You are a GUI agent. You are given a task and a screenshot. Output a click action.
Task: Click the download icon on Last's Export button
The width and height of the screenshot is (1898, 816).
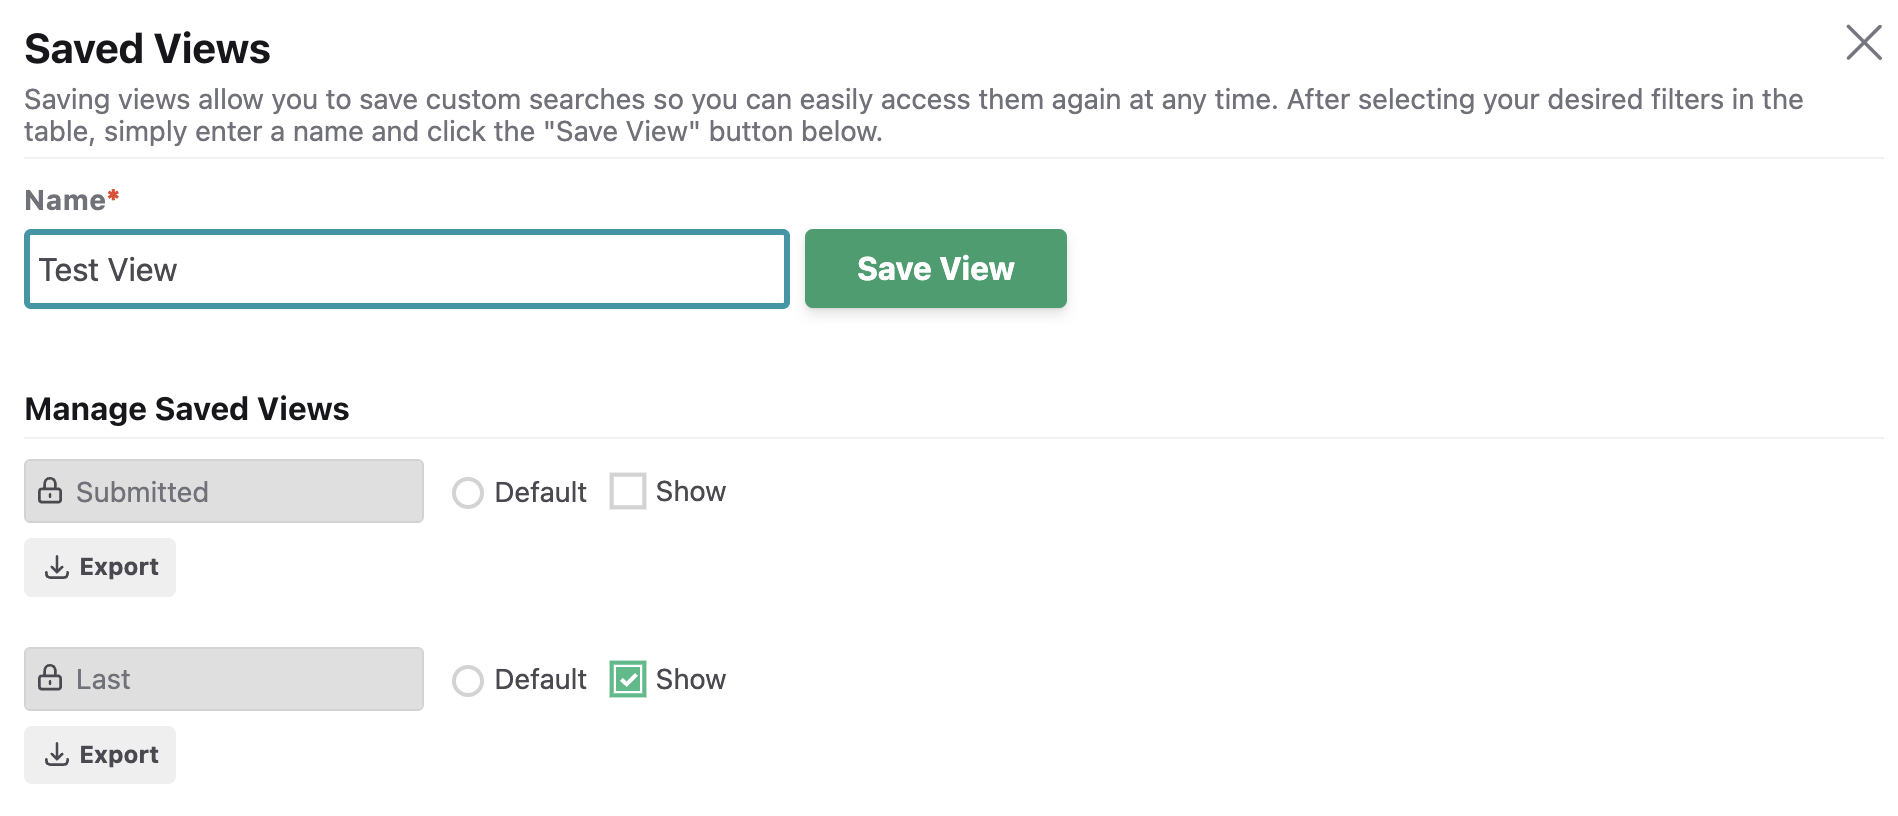(58, 755)
